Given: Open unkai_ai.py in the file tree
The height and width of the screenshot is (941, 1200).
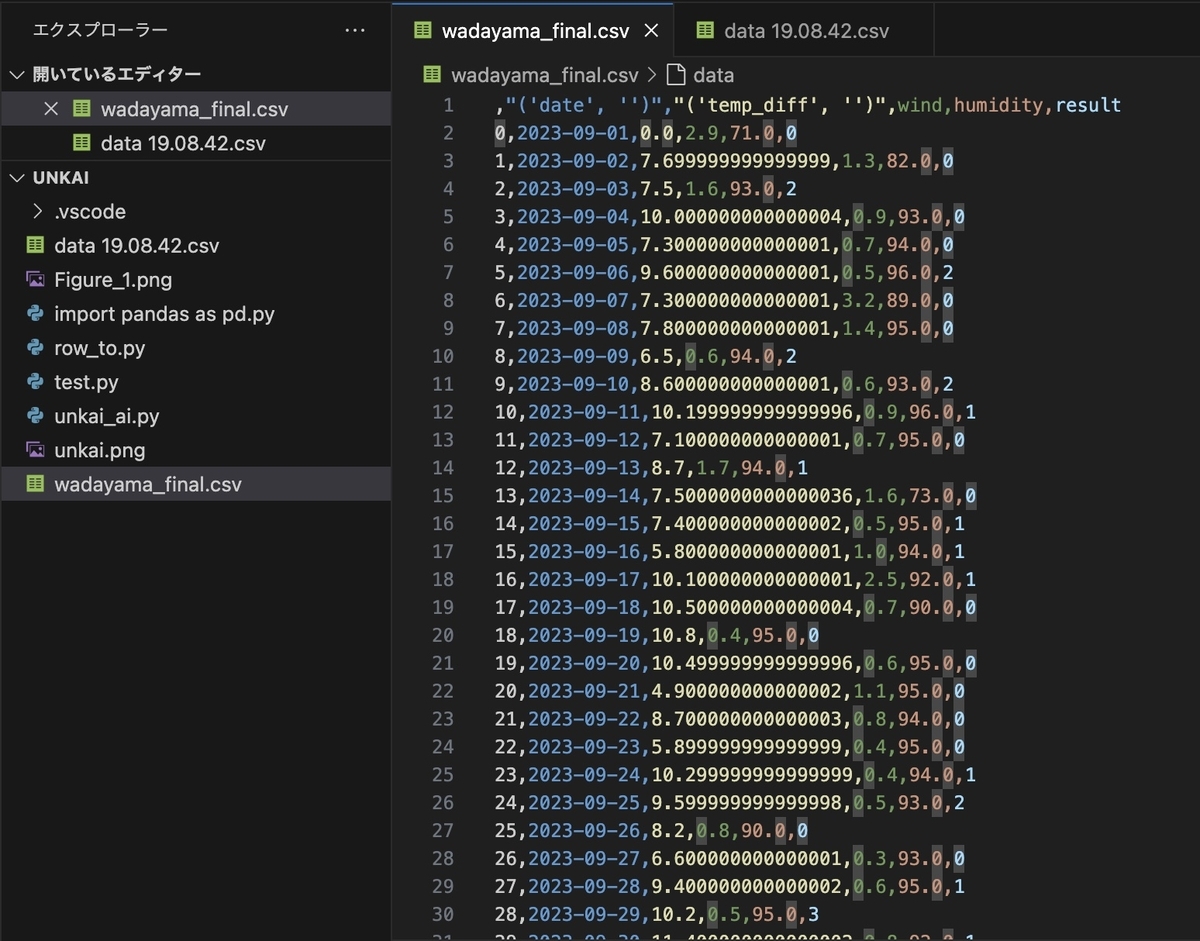Looking at the screenshot, I should (195, 416).
